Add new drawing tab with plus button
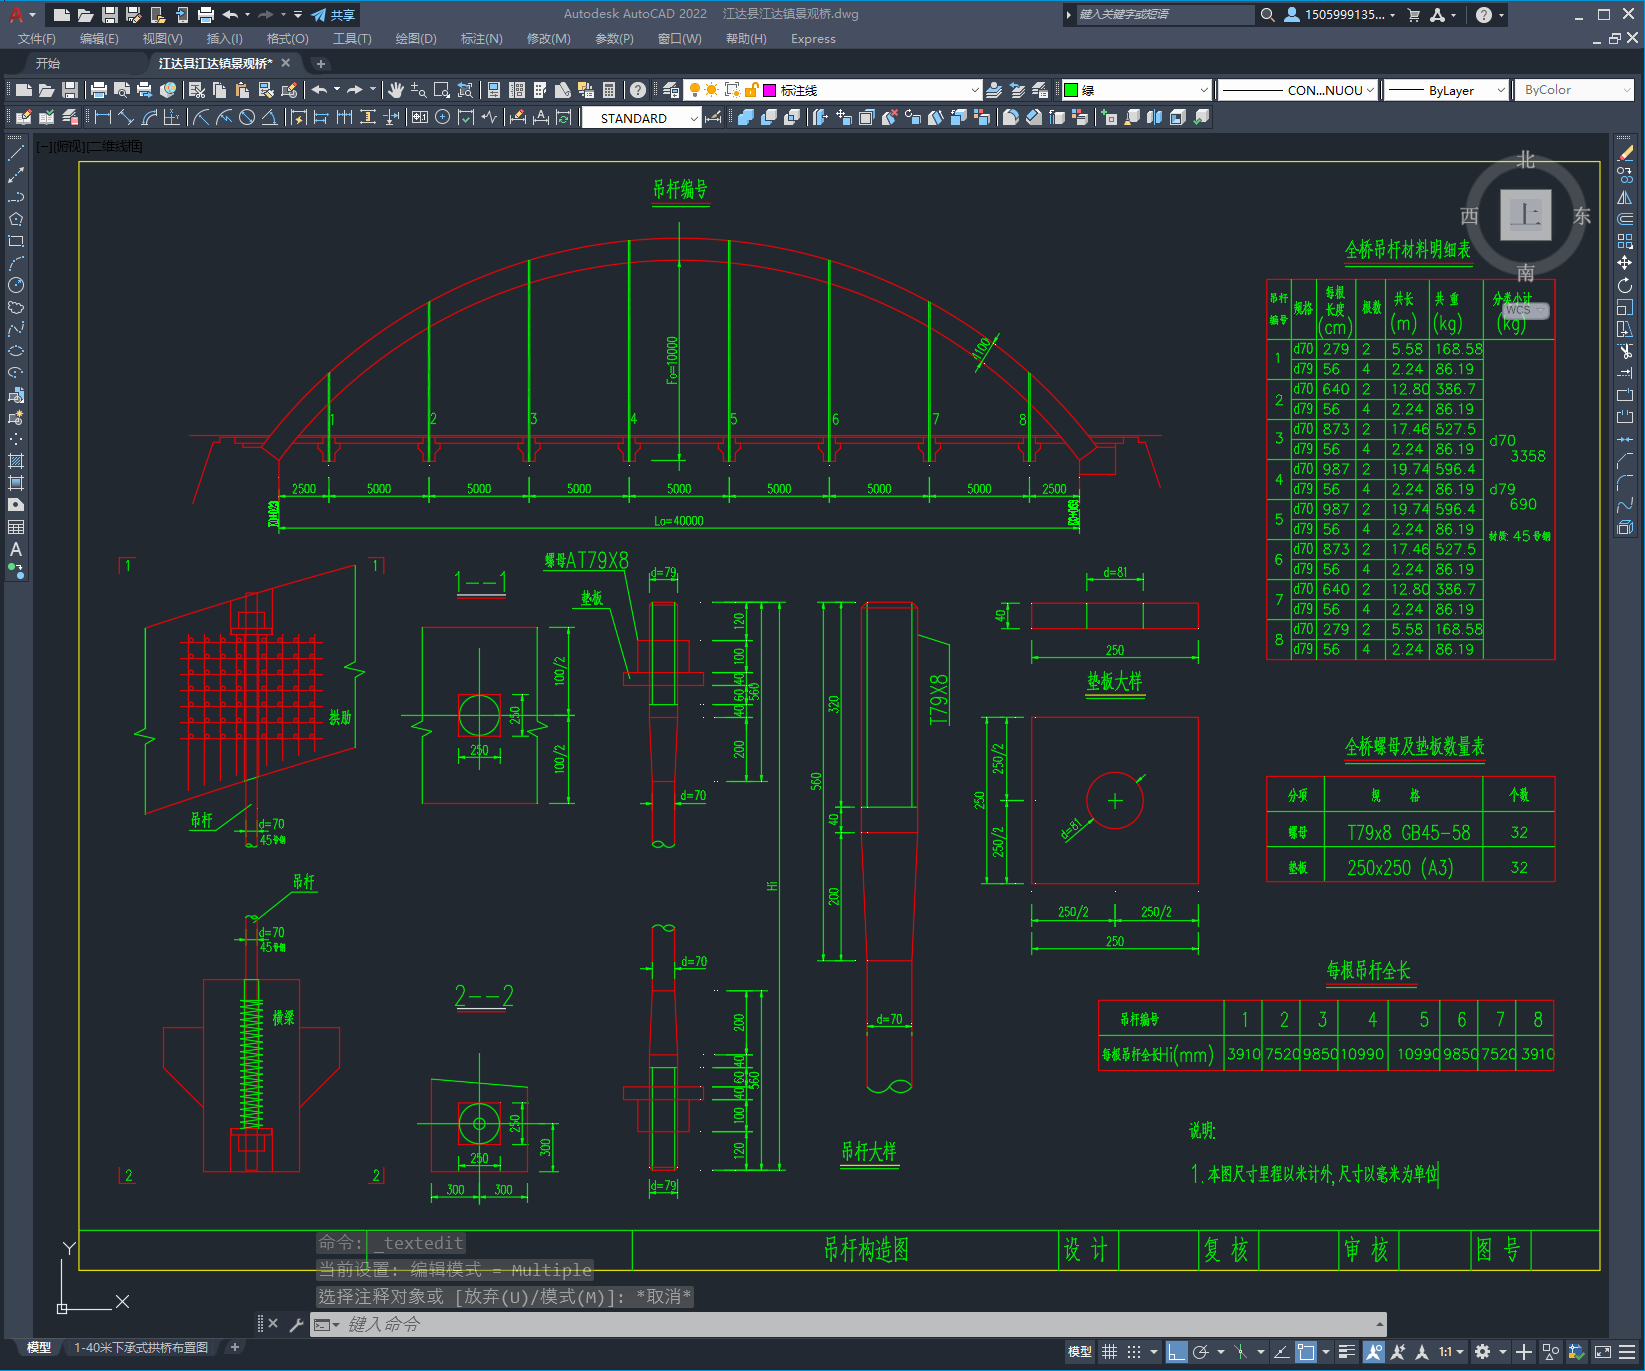The height and width of the screenshot is (1371, 1645). [x=321, y=63]
